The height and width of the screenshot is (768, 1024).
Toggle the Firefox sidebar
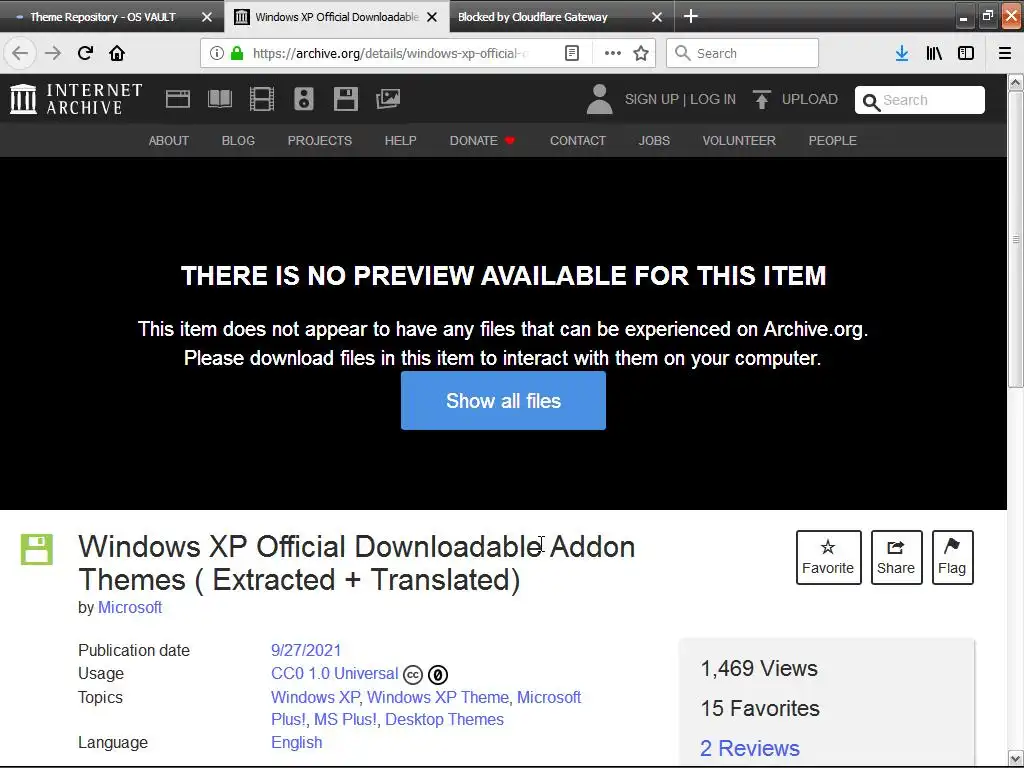coord(966,54)
